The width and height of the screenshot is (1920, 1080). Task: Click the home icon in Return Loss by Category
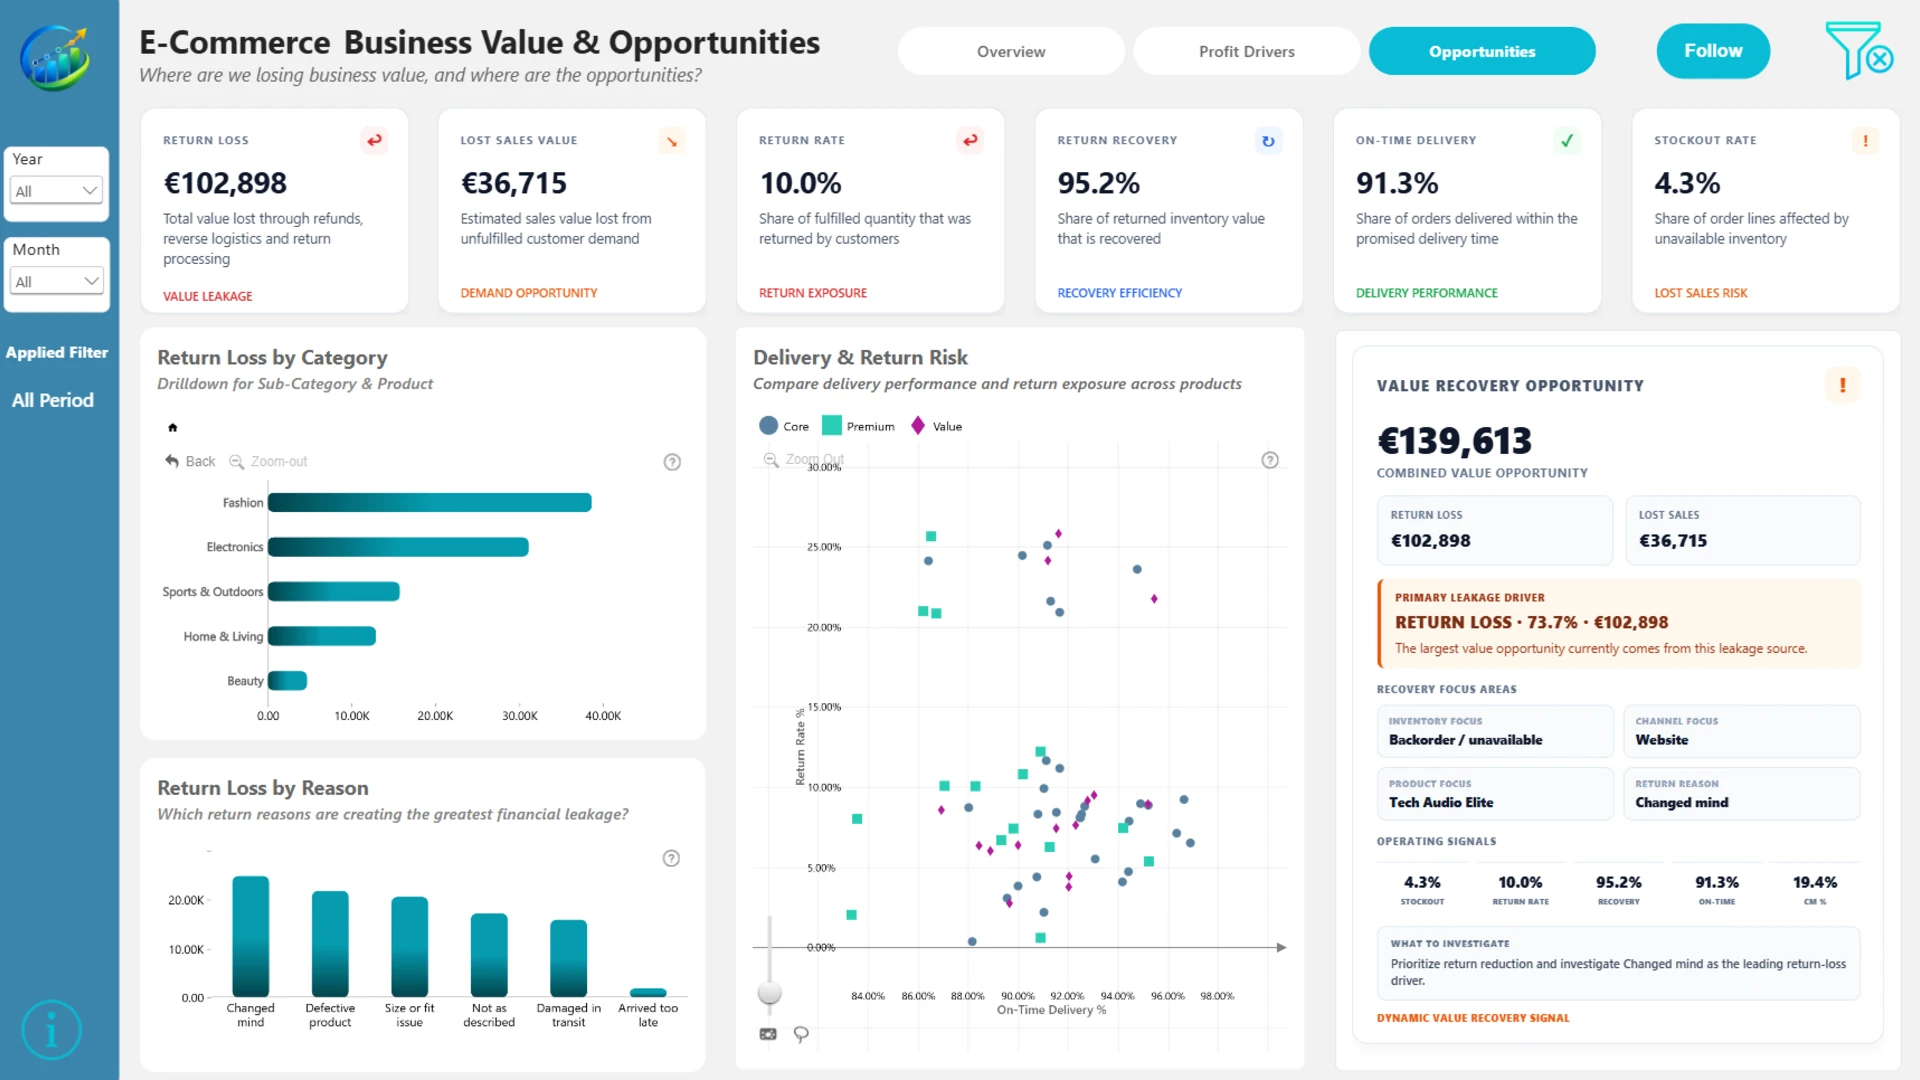[173, 427]
